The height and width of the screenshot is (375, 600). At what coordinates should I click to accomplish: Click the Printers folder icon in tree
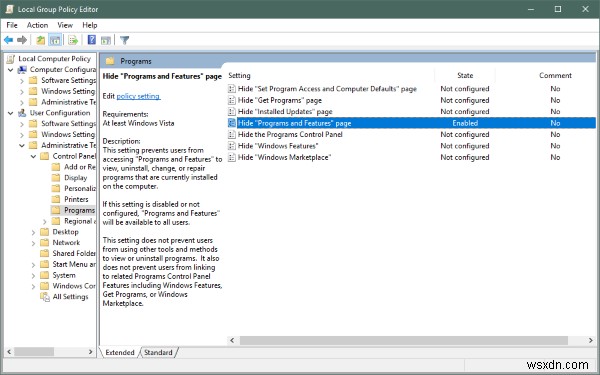point(56,199)
